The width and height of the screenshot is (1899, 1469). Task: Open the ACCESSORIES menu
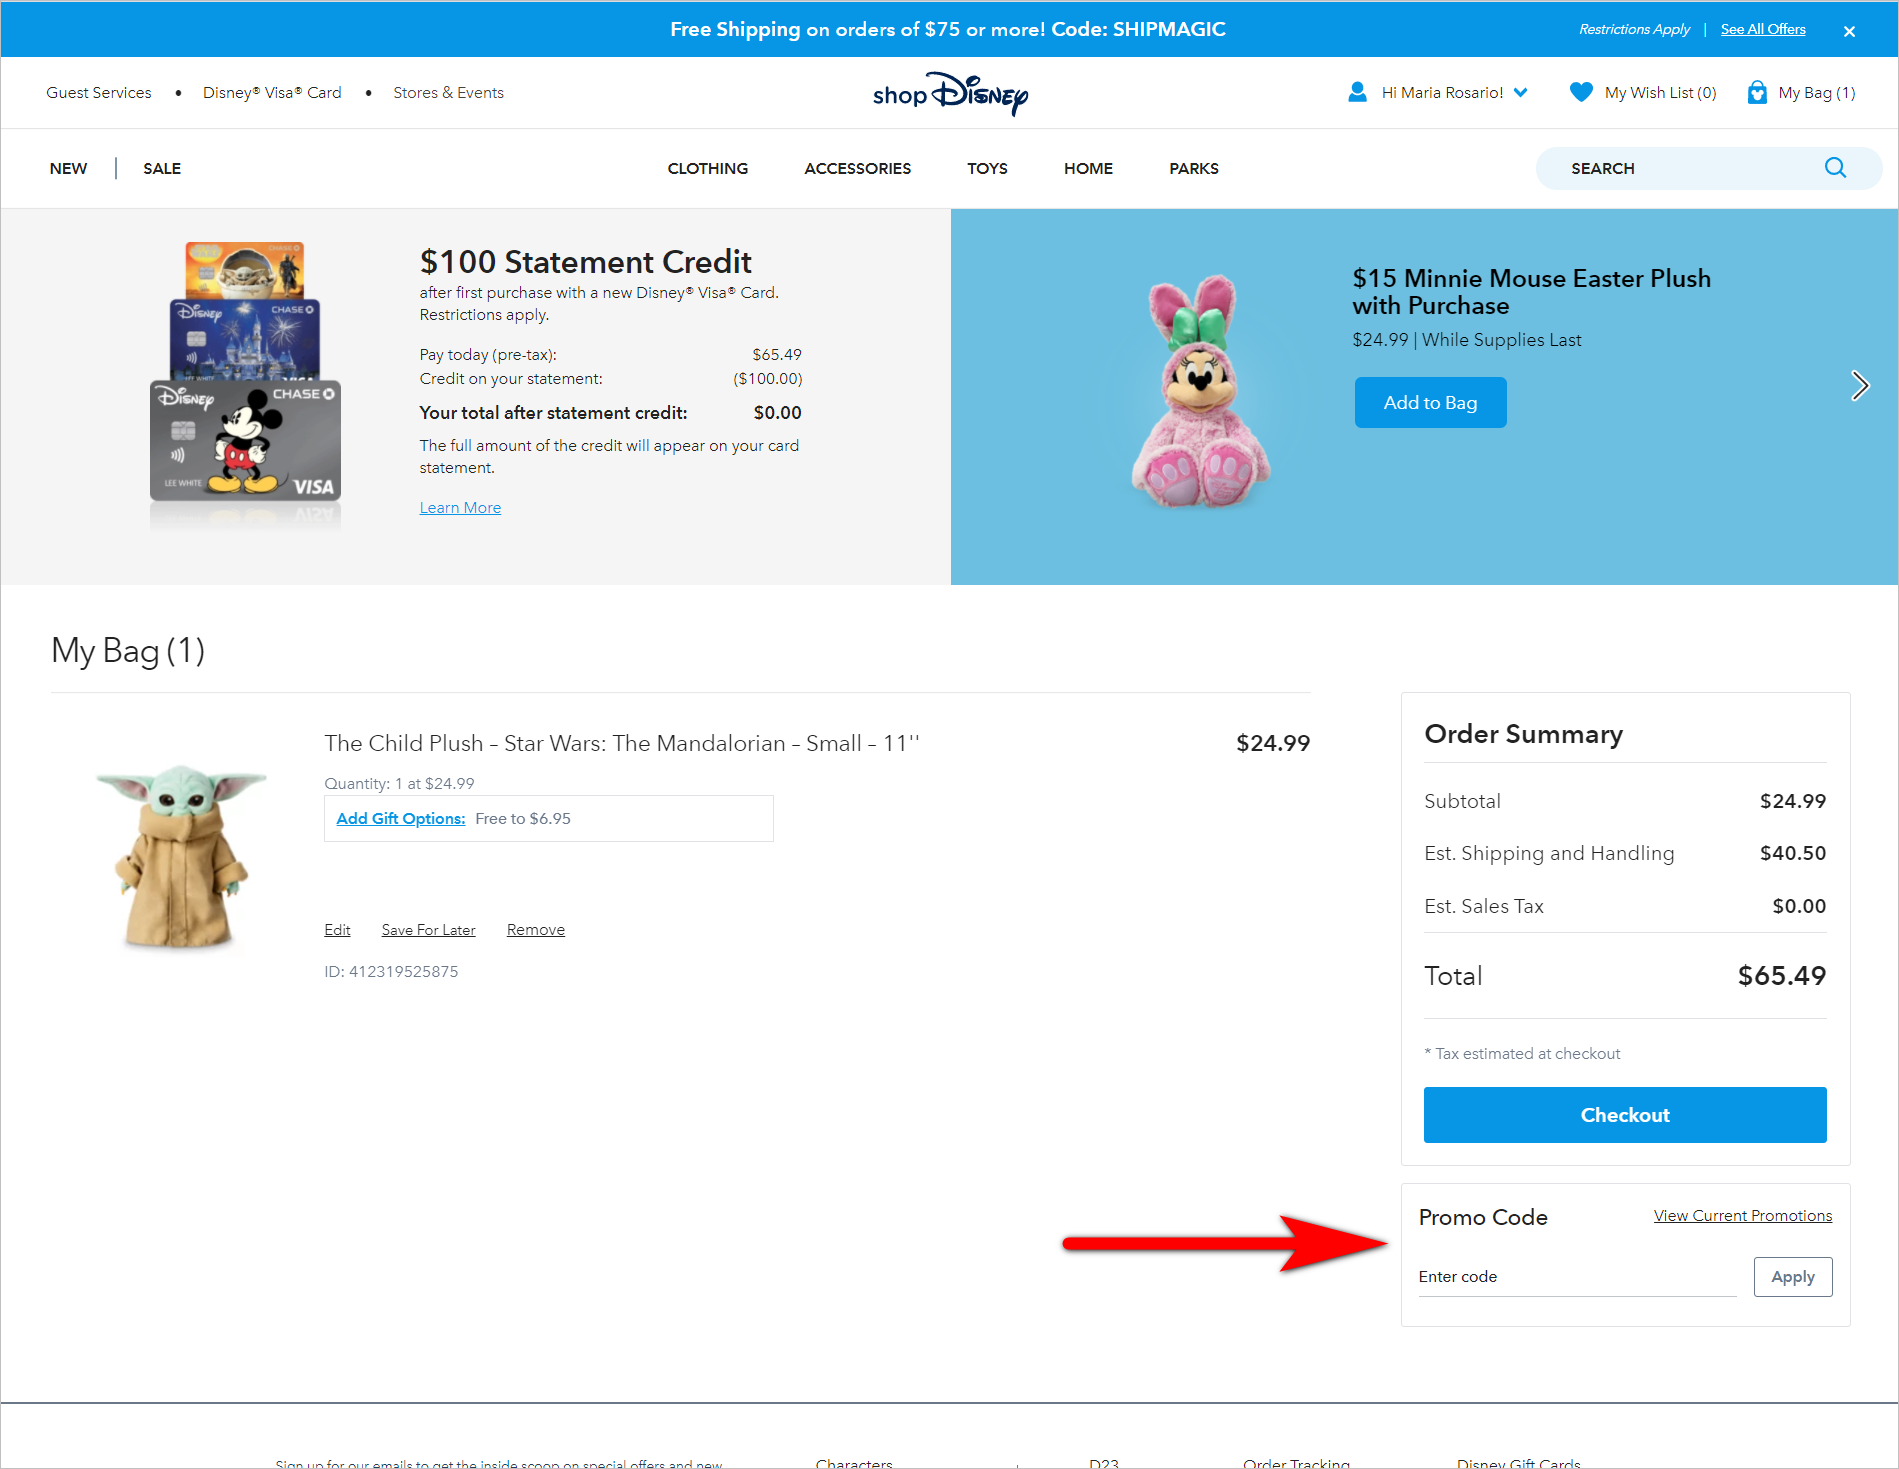[858, 168]
